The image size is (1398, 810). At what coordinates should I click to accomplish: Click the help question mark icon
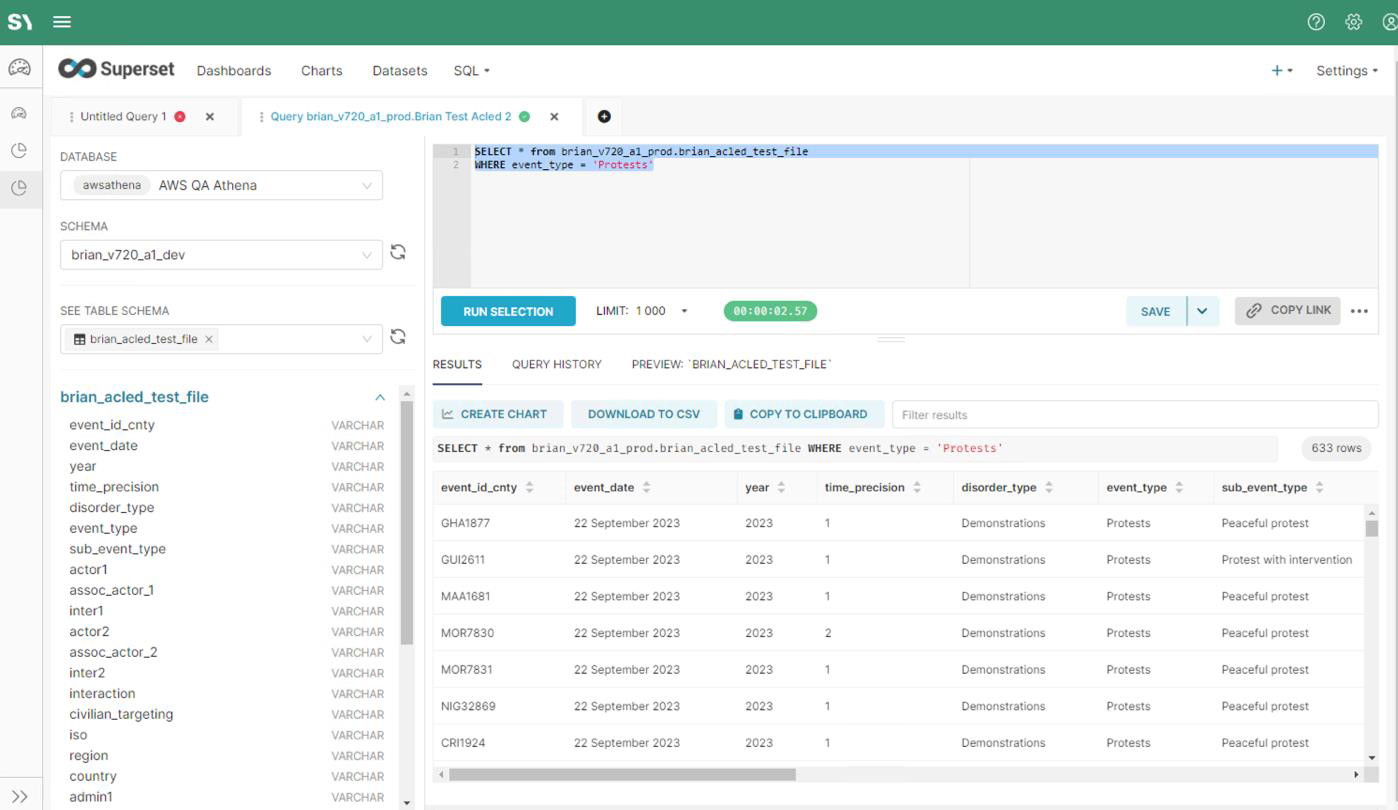coord(1316,22)
